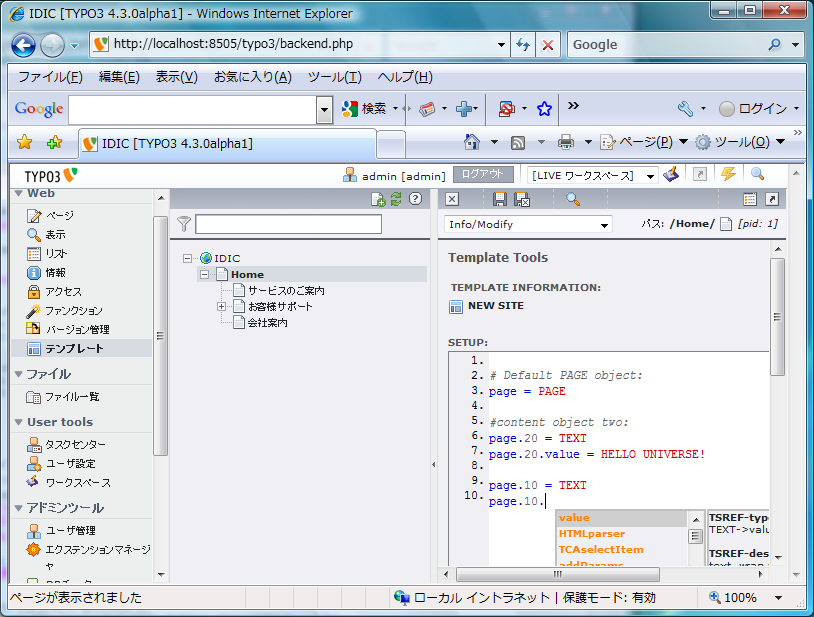
Task: Save the template with the floppy disk icon
Action: coord(499,199)
